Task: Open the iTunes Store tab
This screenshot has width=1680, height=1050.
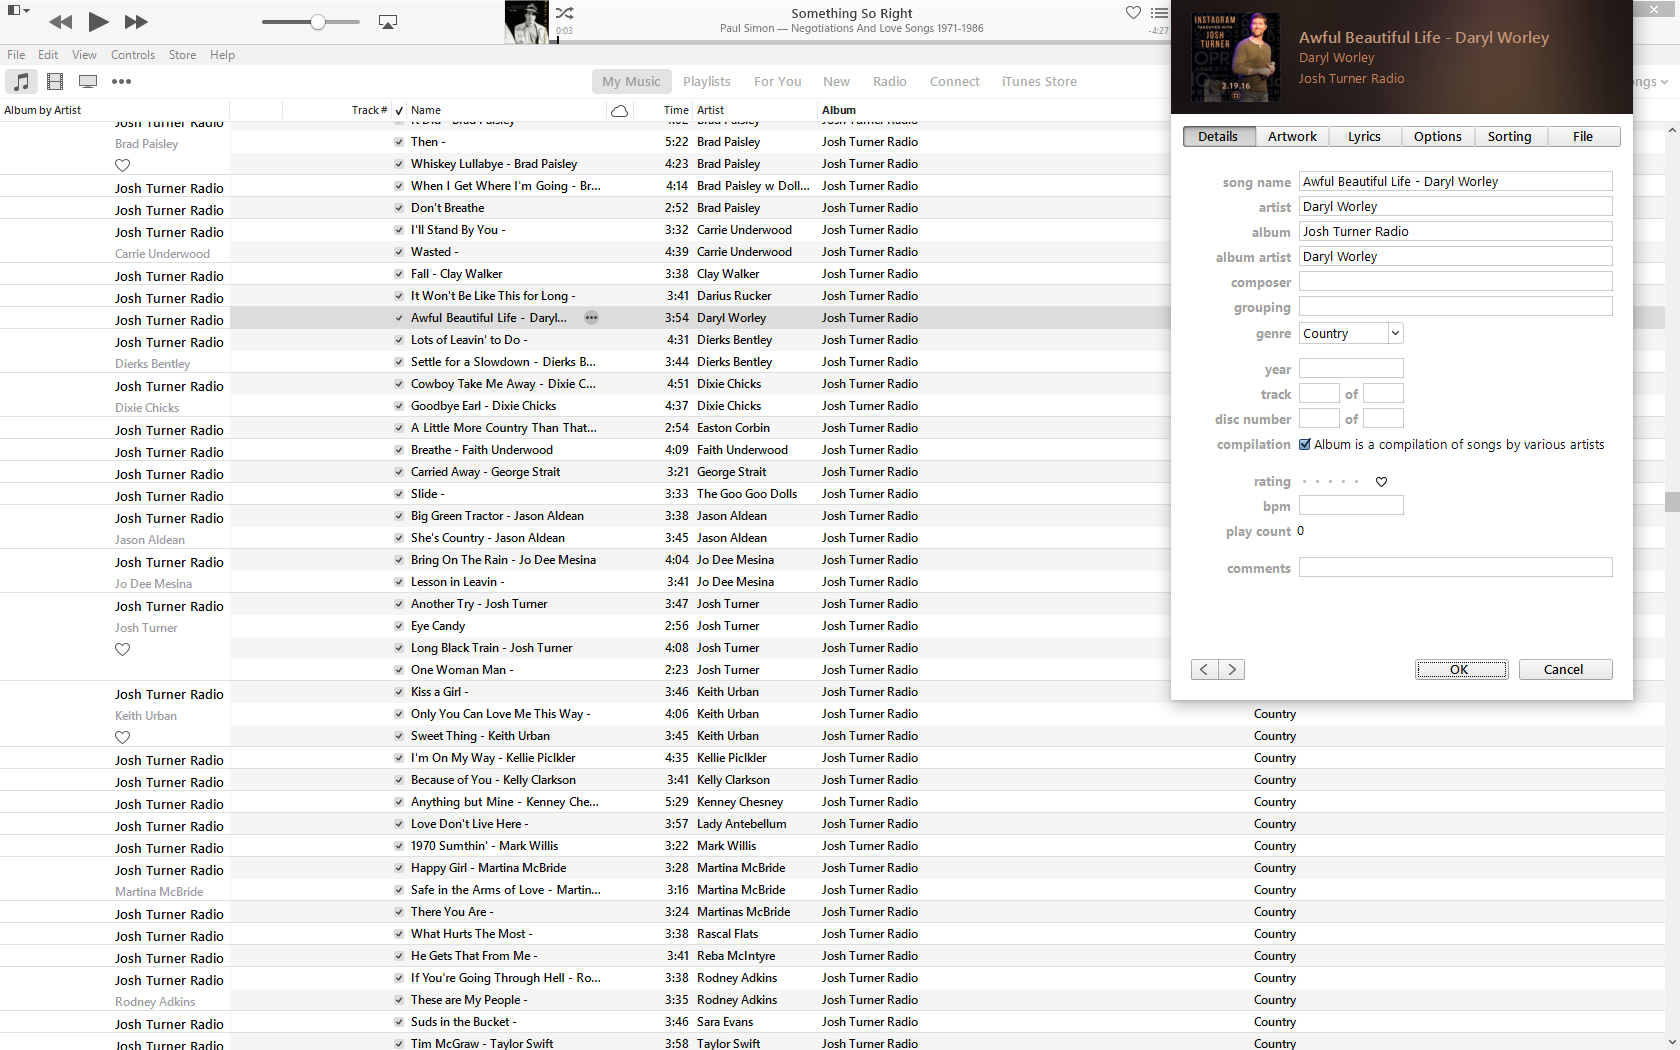Action: point(1039,82)
